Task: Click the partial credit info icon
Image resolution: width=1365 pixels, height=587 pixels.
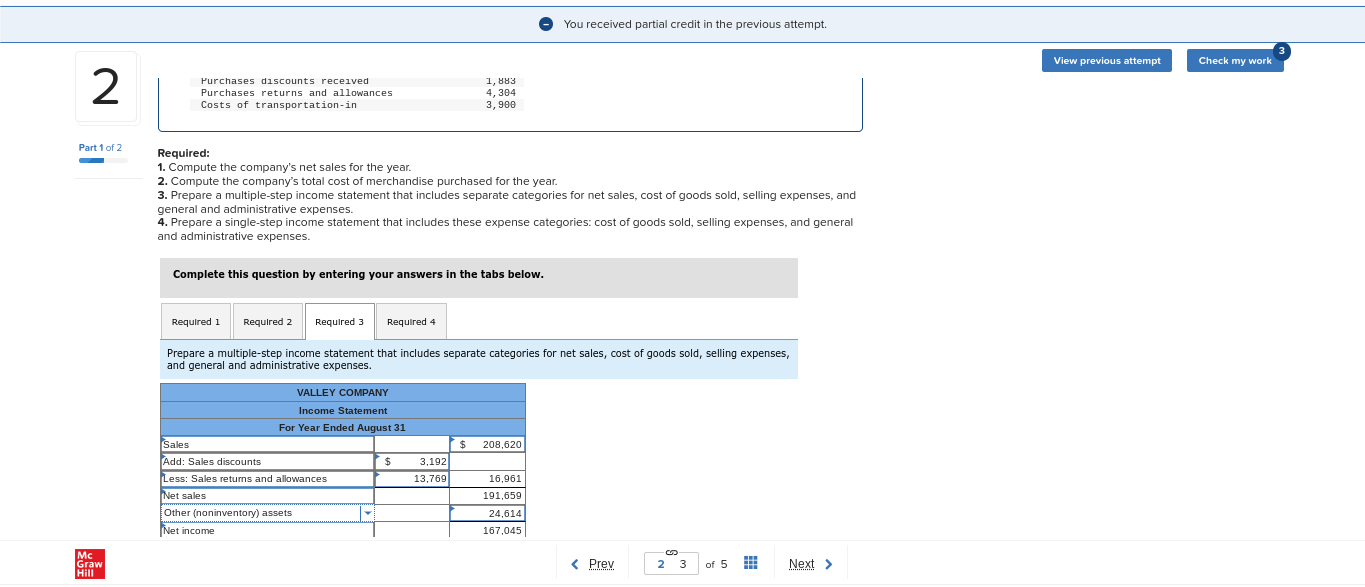Action: (x=545, y=23)
